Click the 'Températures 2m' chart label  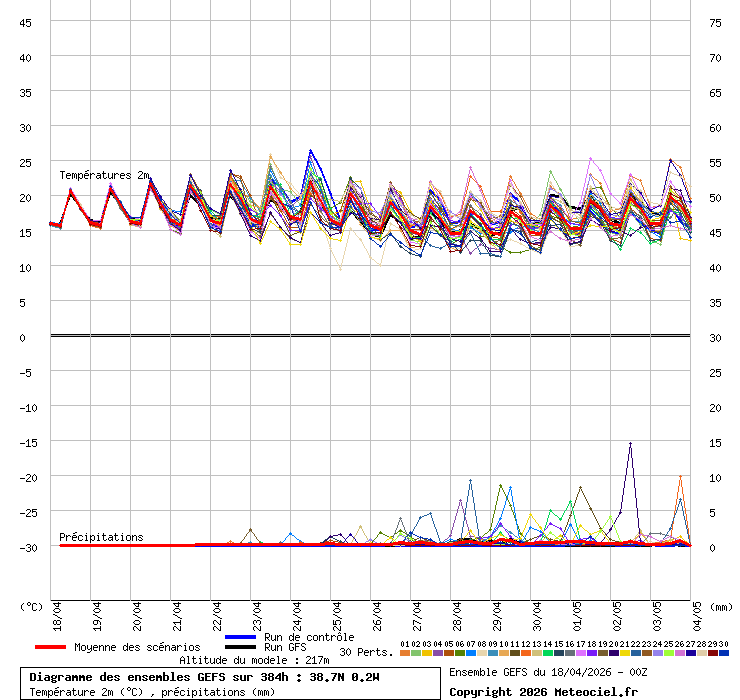coord(104,176)
